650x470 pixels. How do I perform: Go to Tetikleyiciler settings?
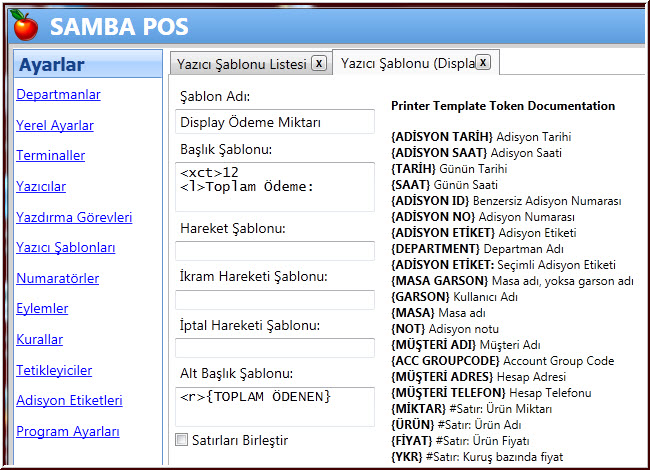[54, 370]
